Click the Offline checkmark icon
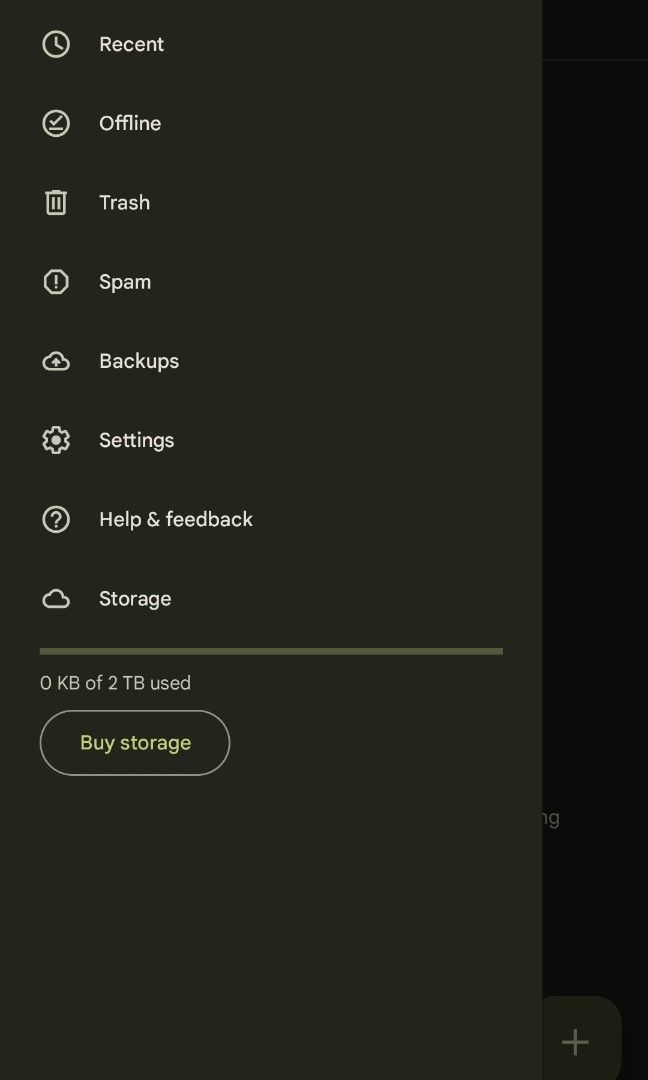The width and height of the screenshot is (648, 1080). [56, 123]
